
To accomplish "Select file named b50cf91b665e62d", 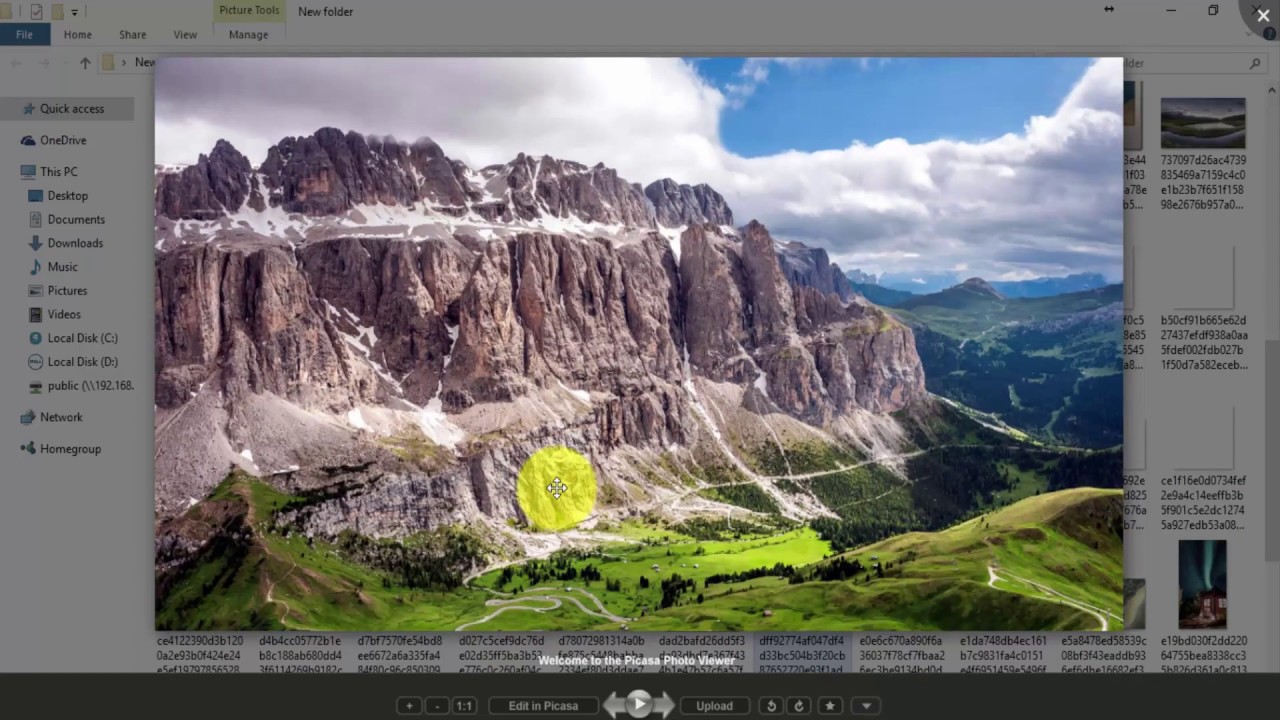I will click(x=1203, y=343).
